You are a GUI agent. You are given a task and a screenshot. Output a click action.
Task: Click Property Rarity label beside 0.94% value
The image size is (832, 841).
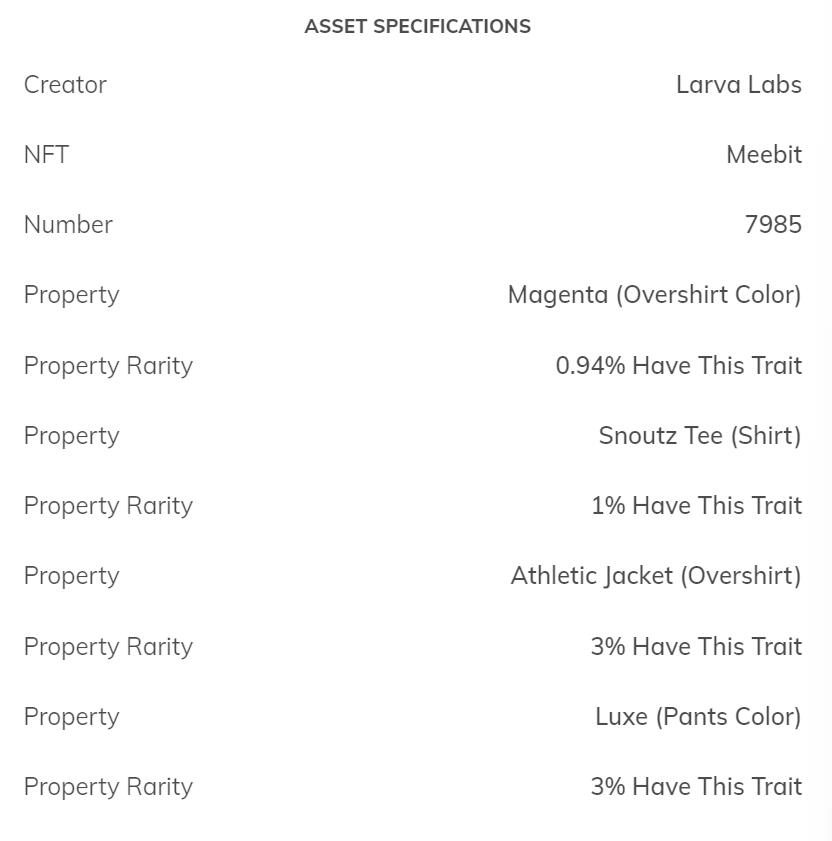pos(108,366)
